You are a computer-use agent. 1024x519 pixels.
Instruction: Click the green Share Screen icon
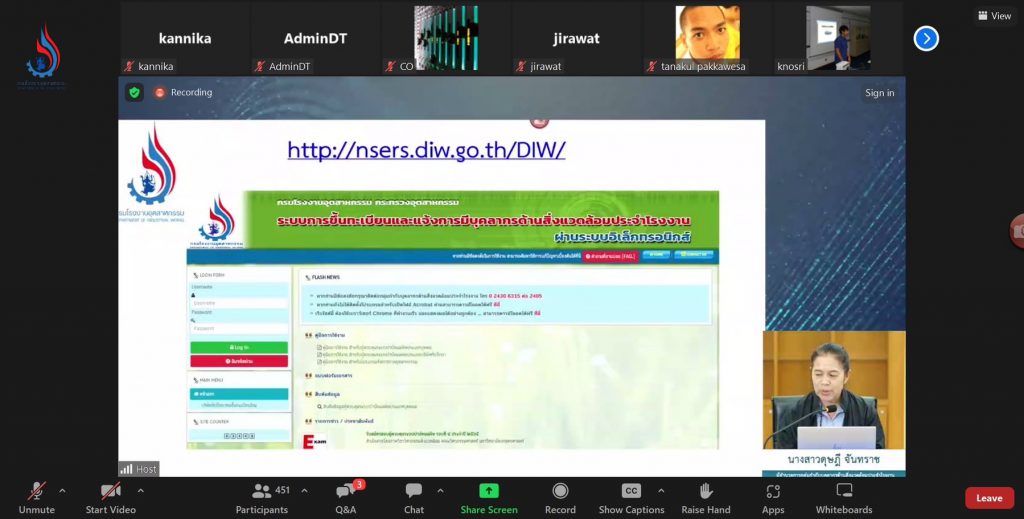(489, 491)
